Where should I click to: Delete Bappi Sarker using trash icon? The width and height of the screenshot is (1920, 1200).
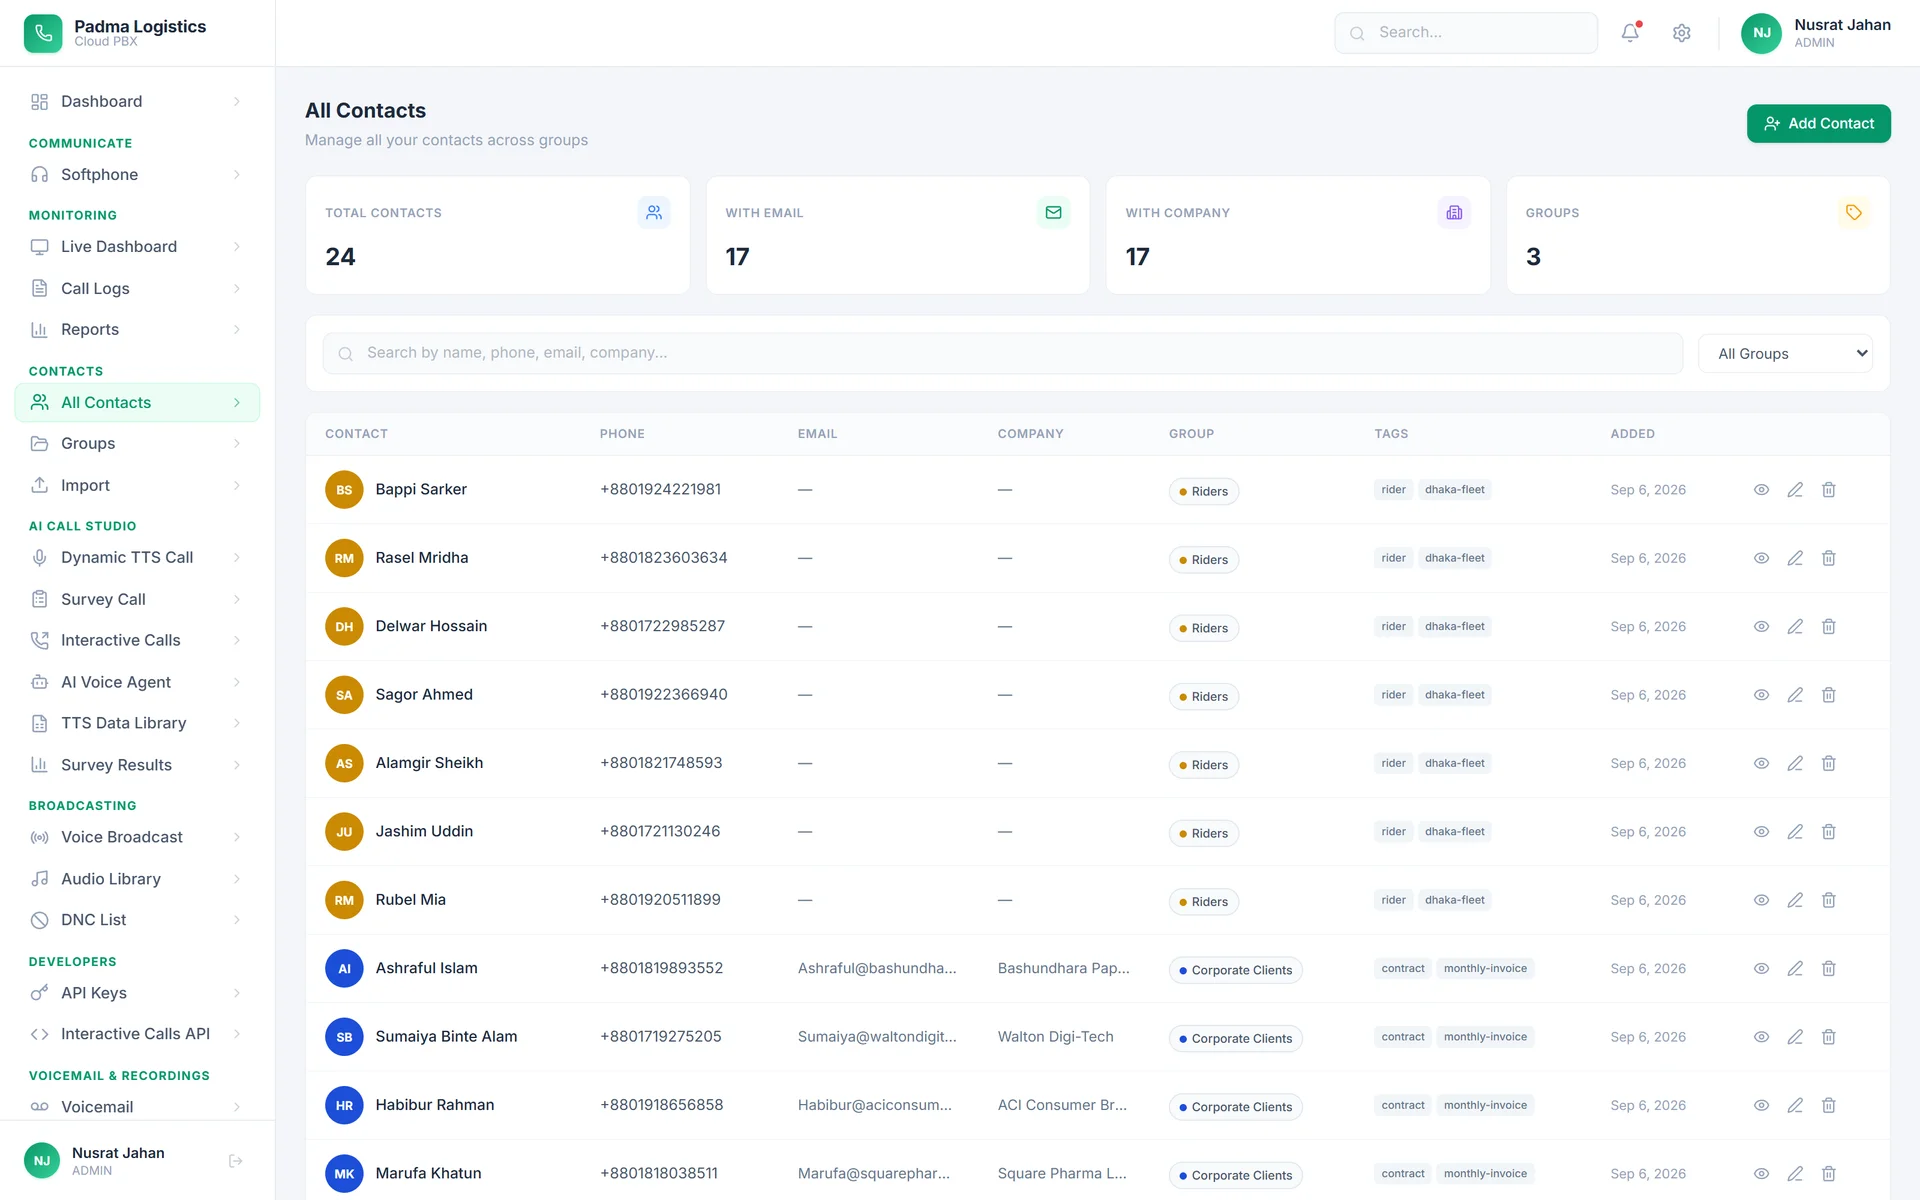pos(1829,490)
